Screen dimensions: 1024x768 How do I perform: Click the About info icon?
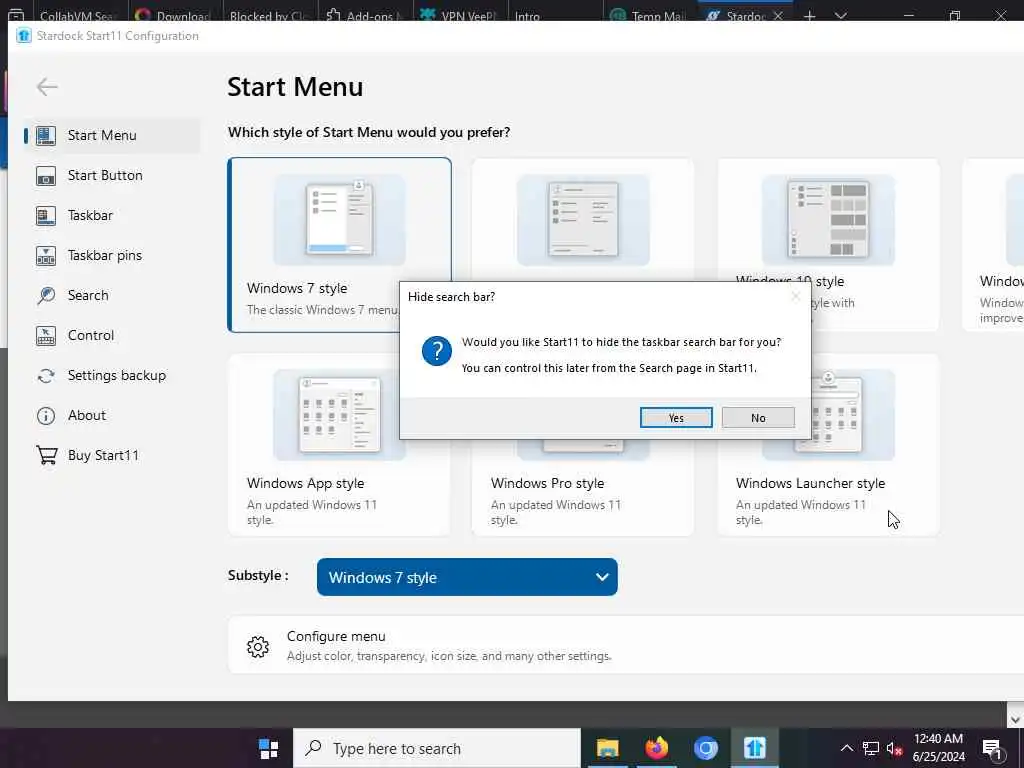[x=46, y=415]
